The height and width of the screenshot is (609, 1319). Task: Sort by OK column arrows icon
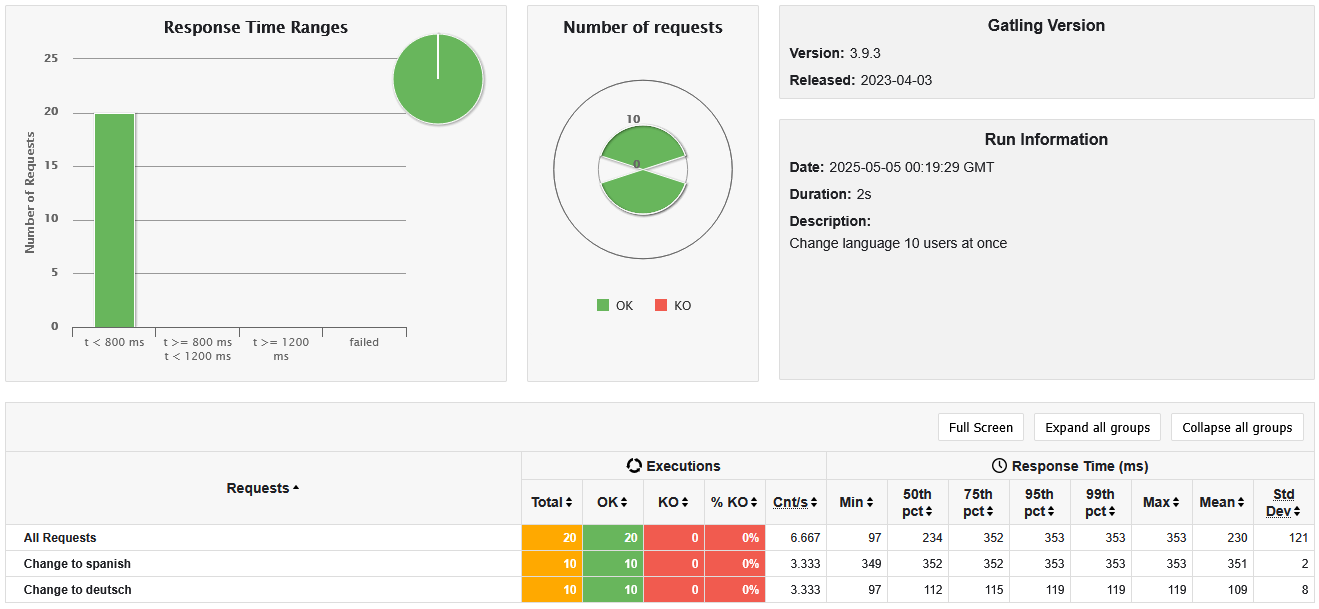[x=625, y=502]
